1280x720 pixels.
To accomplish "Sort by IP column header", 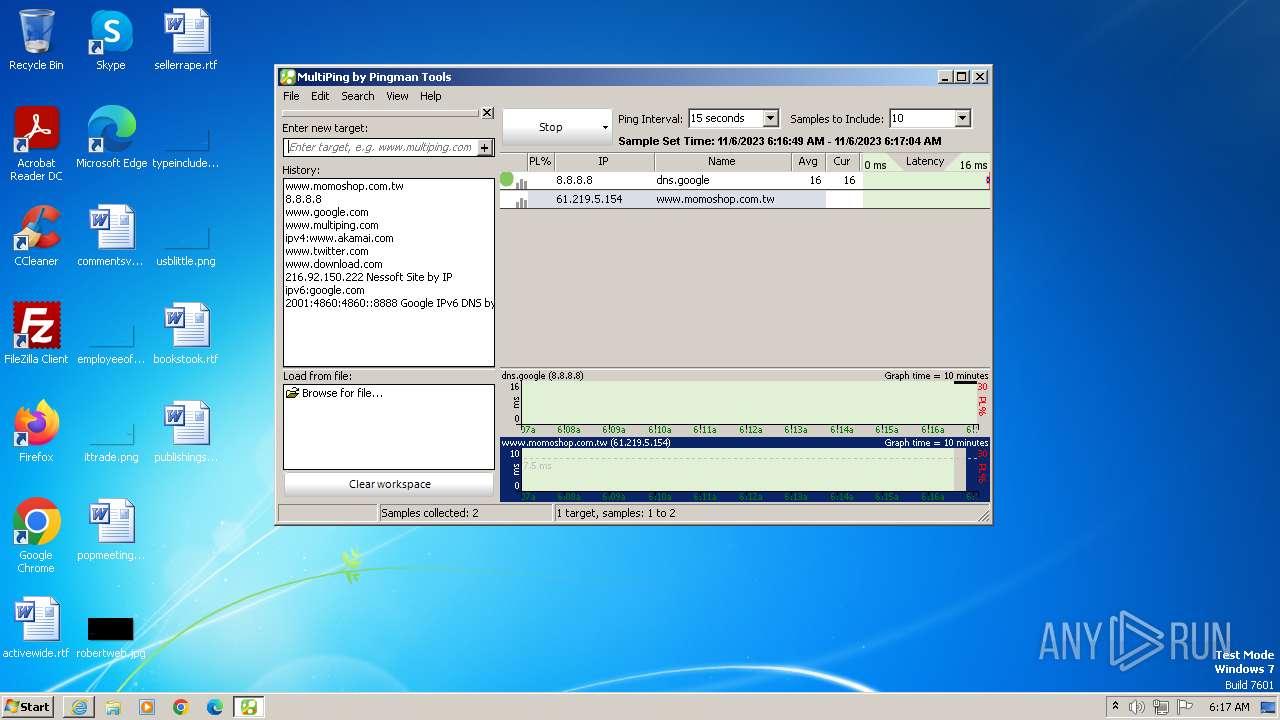I will (x=604, y=161).
